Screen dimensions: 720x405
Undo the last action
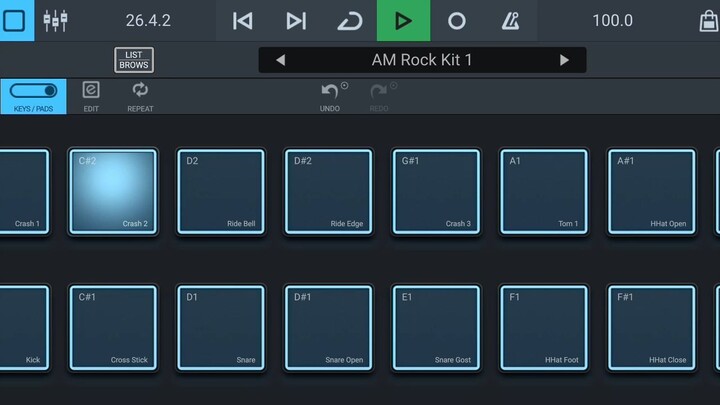(330, 95)
